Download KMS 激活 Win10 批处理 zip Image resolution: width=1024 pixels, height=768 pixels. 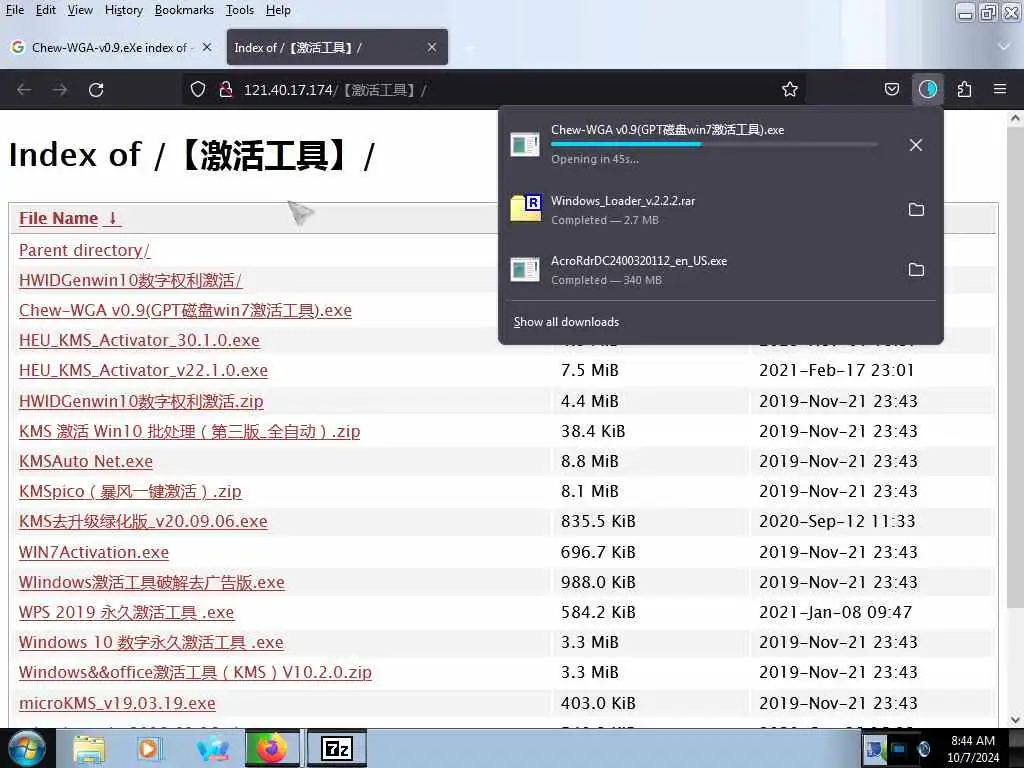(x=189, y=431)
